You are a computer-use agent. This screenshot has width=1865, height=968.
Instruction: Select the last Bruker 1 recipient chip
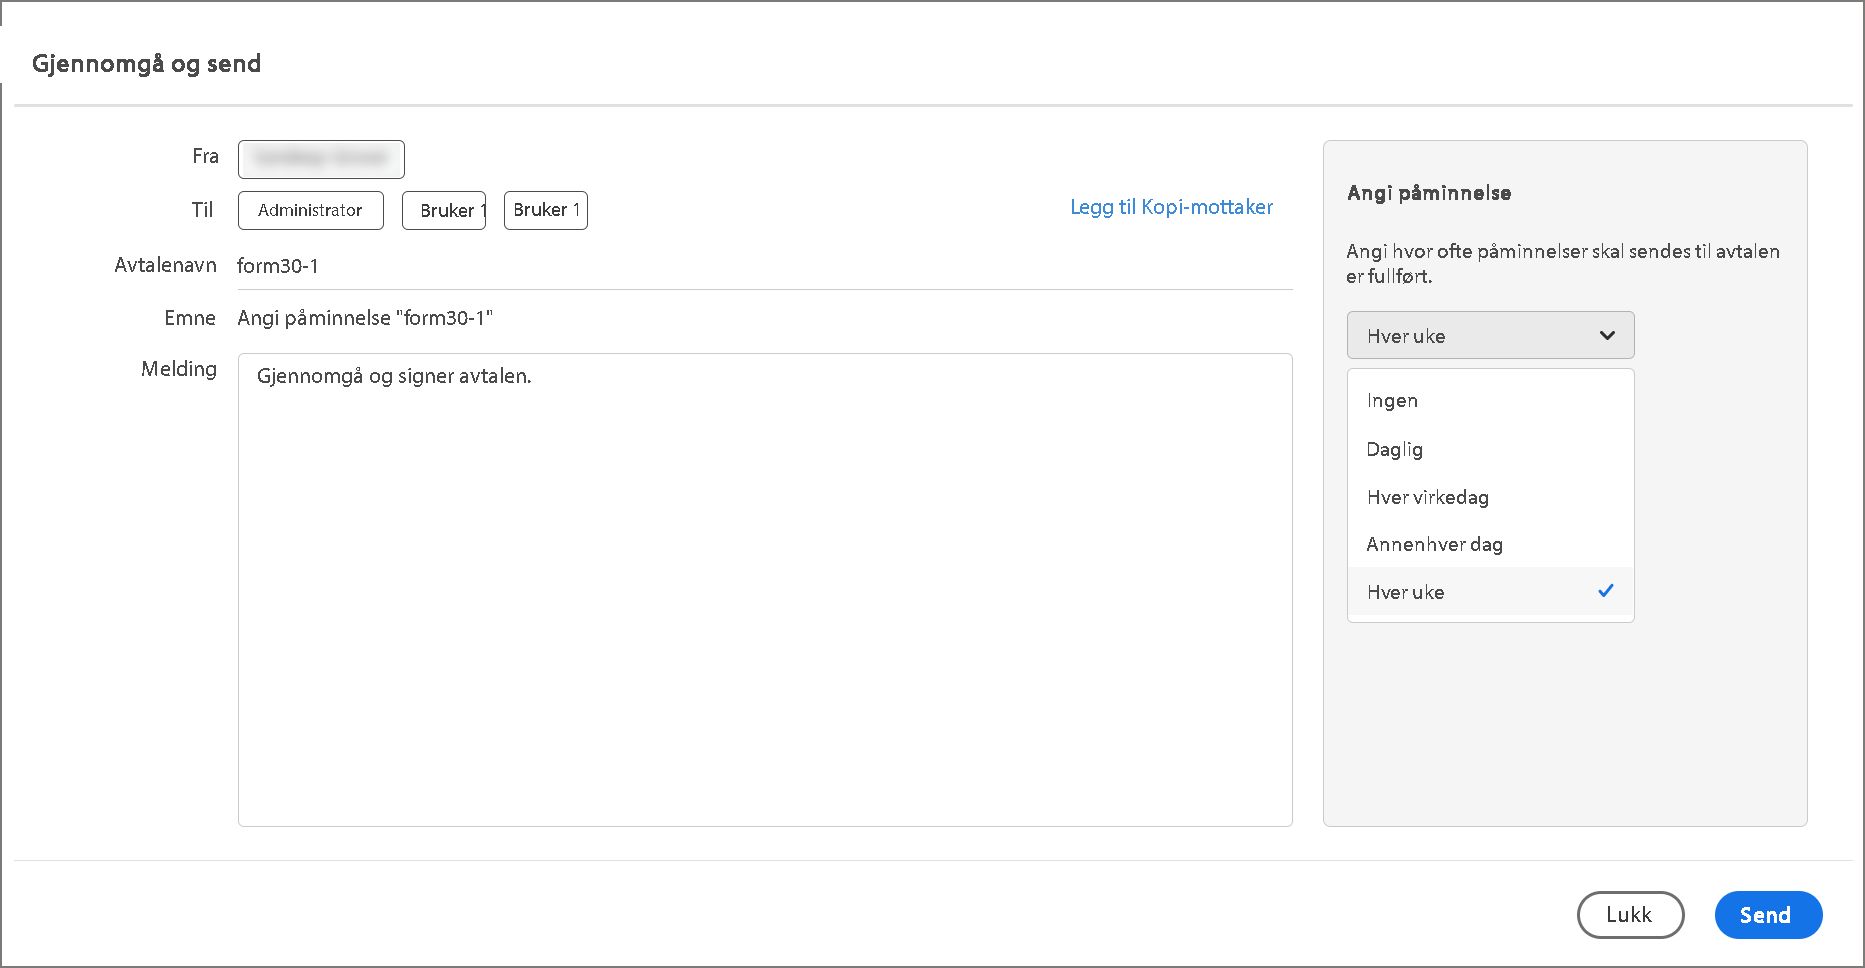546,210
